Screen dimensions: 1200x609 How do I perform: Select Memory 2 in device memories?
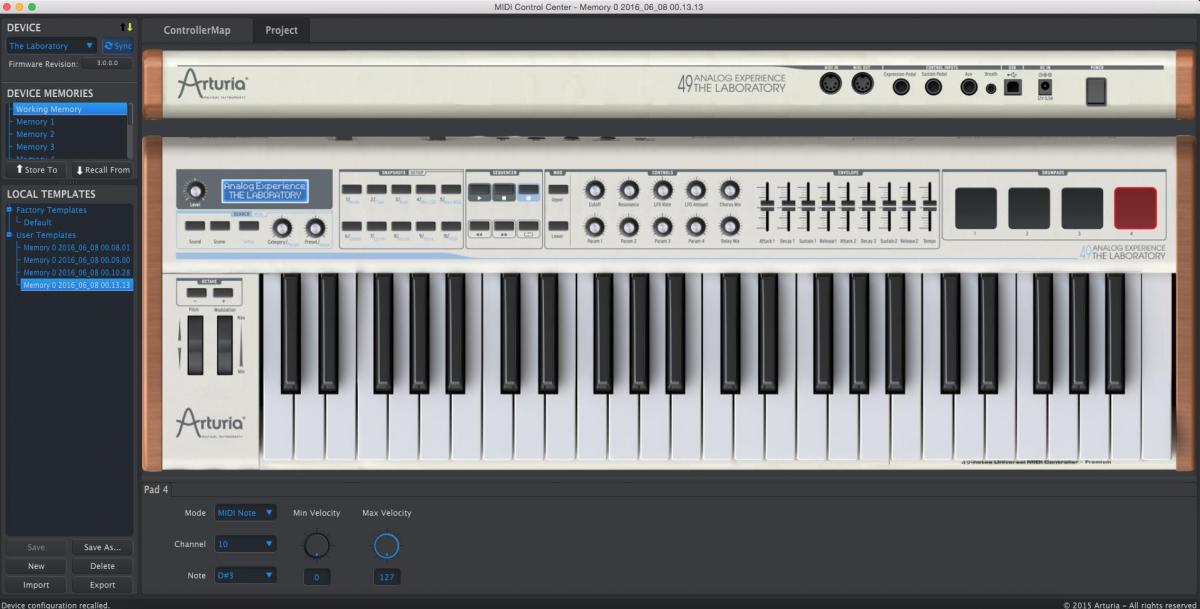pos(68,134)
